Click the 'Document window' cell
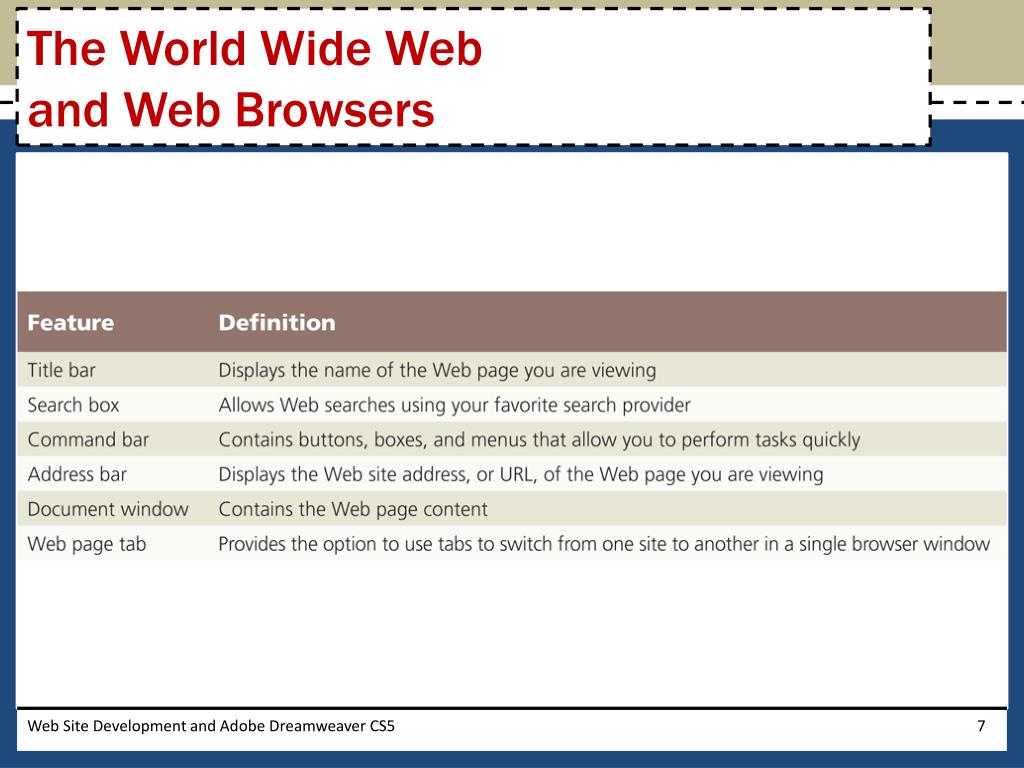 pos(108,509)
